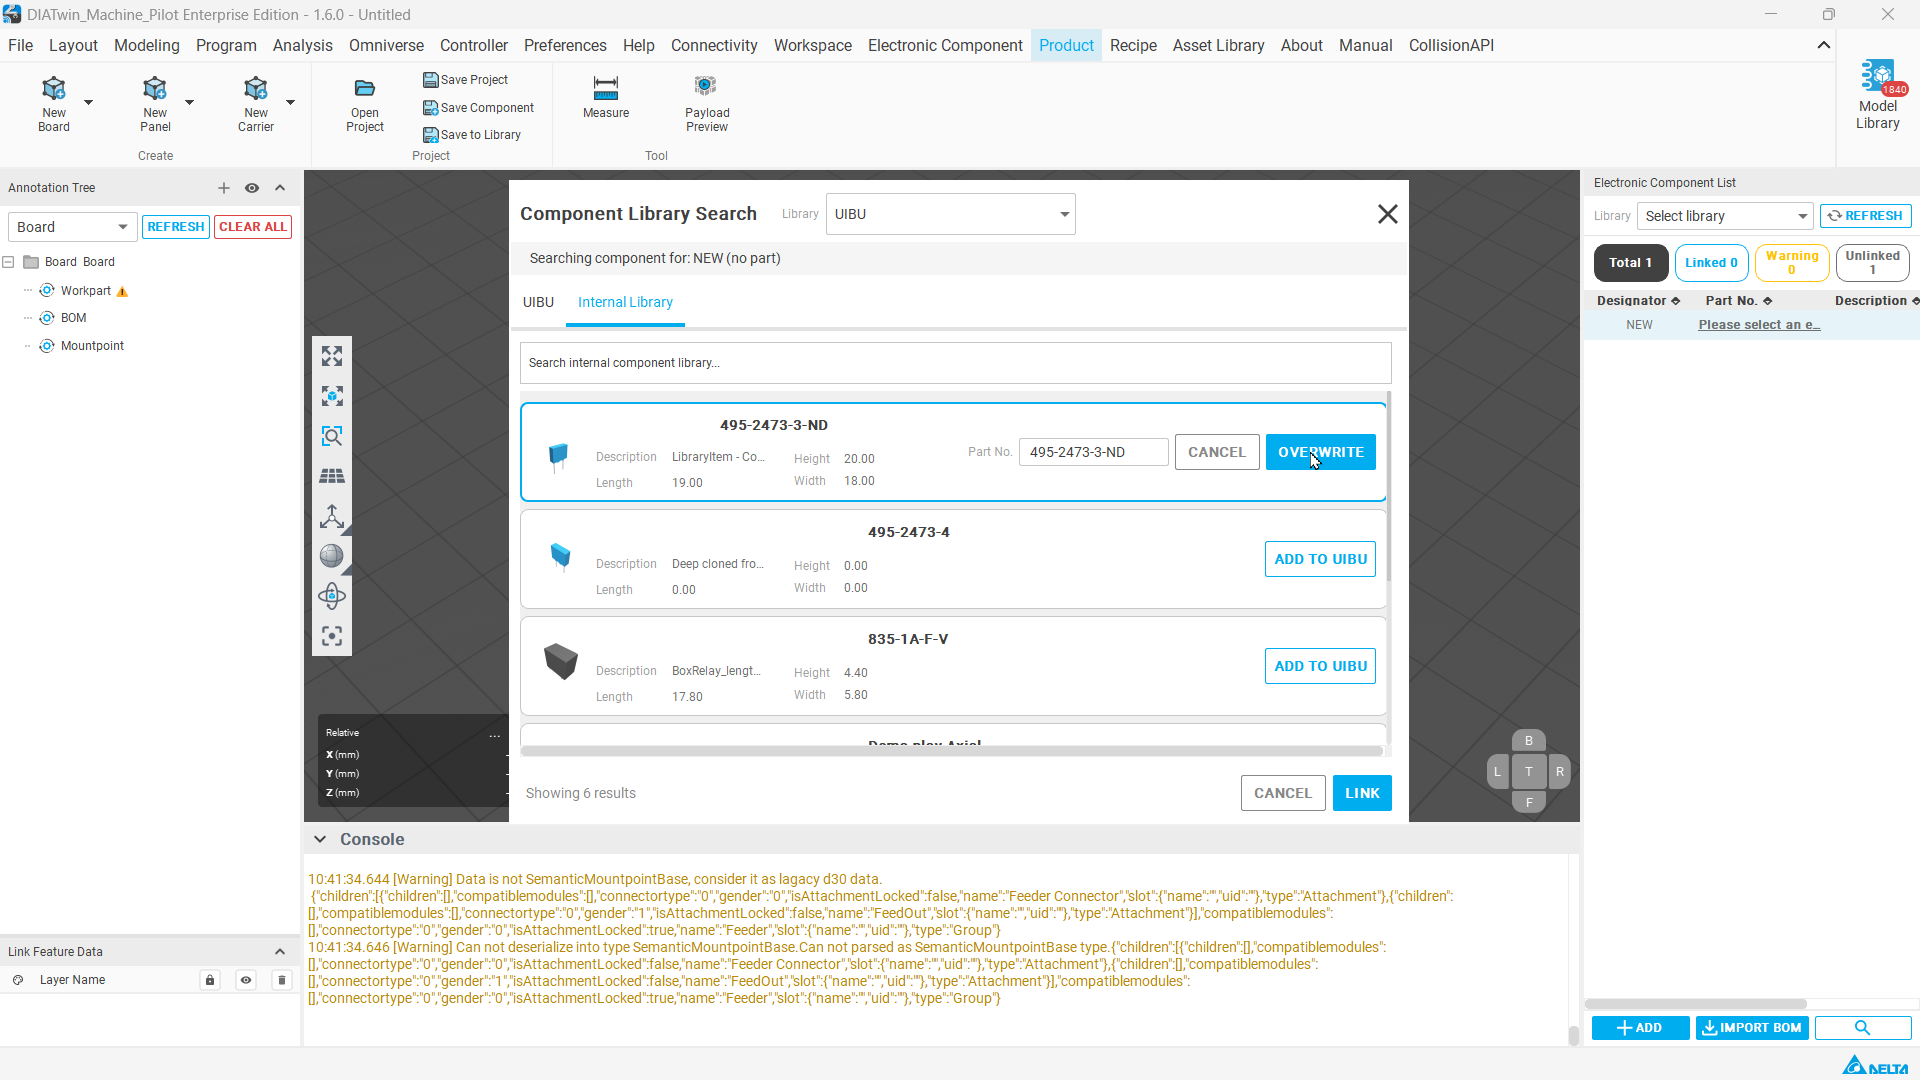Click Save Project in the ribbon
Viewport: 1920px width, 1080px height.
(x=465, y=80)
